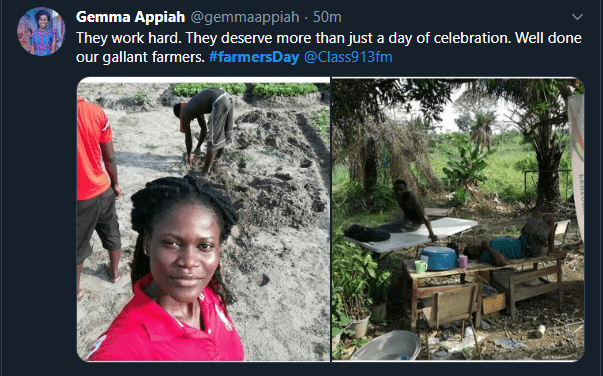Enlarge the left selfie photo
603x376 pixels.
point(203,219)
